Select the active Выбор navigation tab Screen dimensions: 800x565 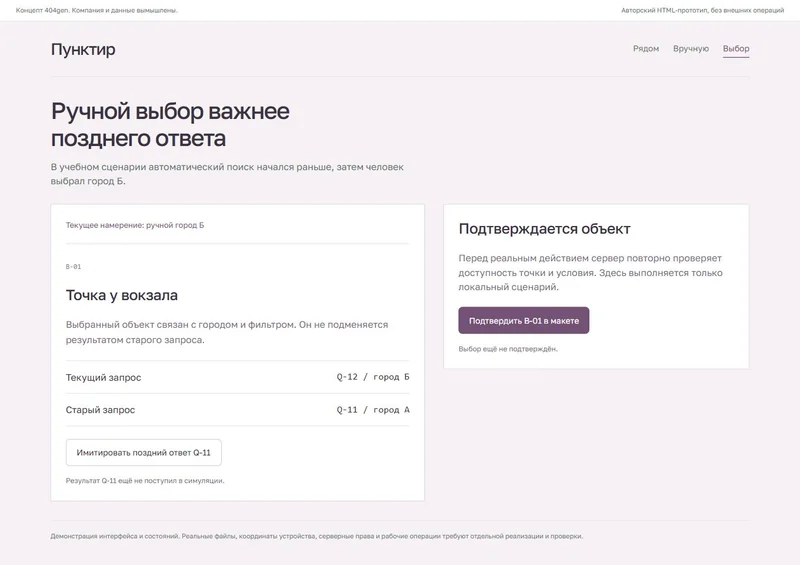point(736,49)
